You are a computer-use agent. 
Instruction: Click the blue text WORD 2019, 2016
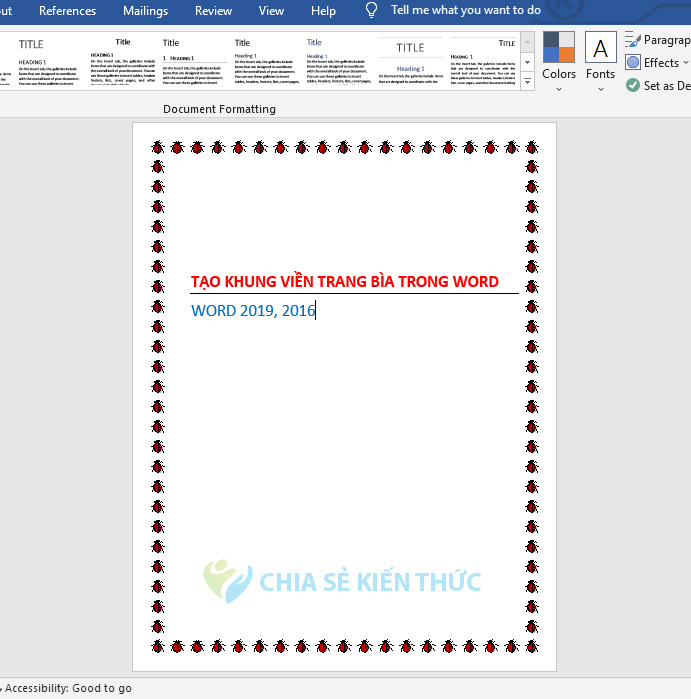[x=253, y=311]
